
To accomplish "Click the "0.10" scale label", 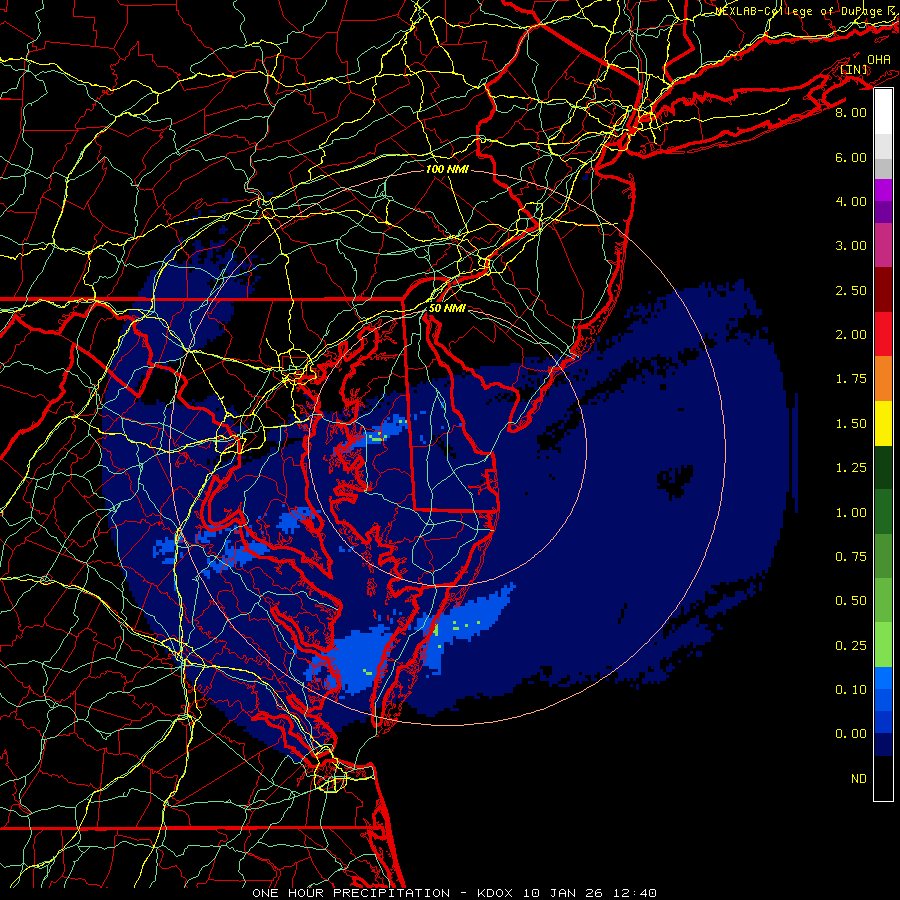I will coord(851,690).
